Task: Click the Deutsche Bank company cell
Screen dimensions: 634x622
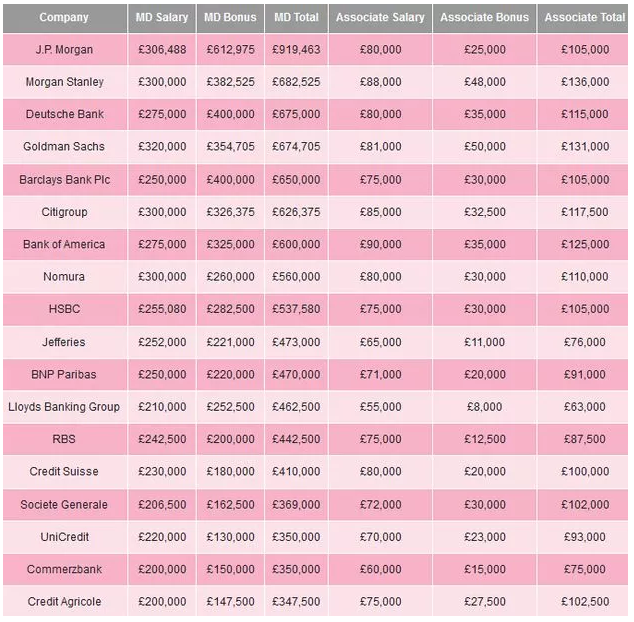Action: tap(64, 115)
